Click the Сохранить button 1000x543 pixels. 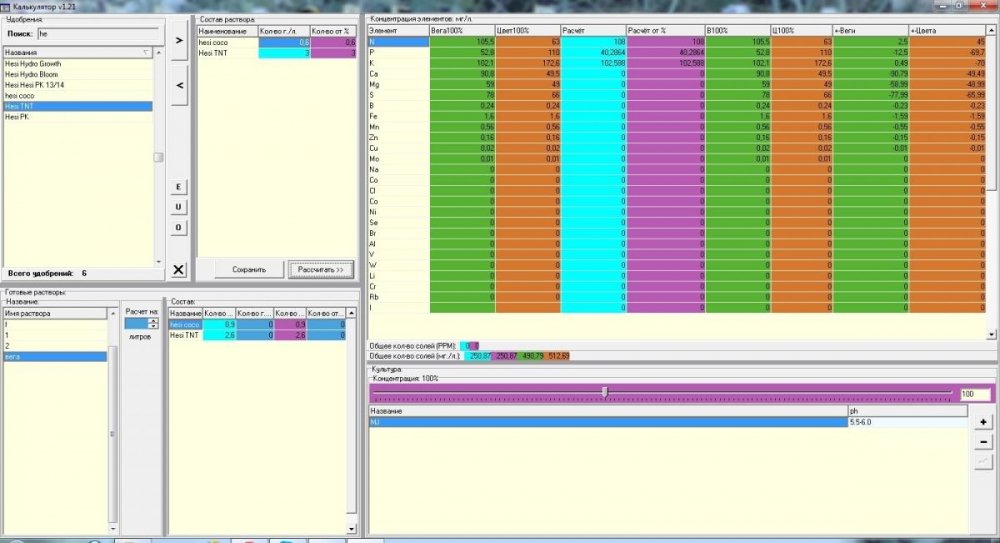[249, 270]
